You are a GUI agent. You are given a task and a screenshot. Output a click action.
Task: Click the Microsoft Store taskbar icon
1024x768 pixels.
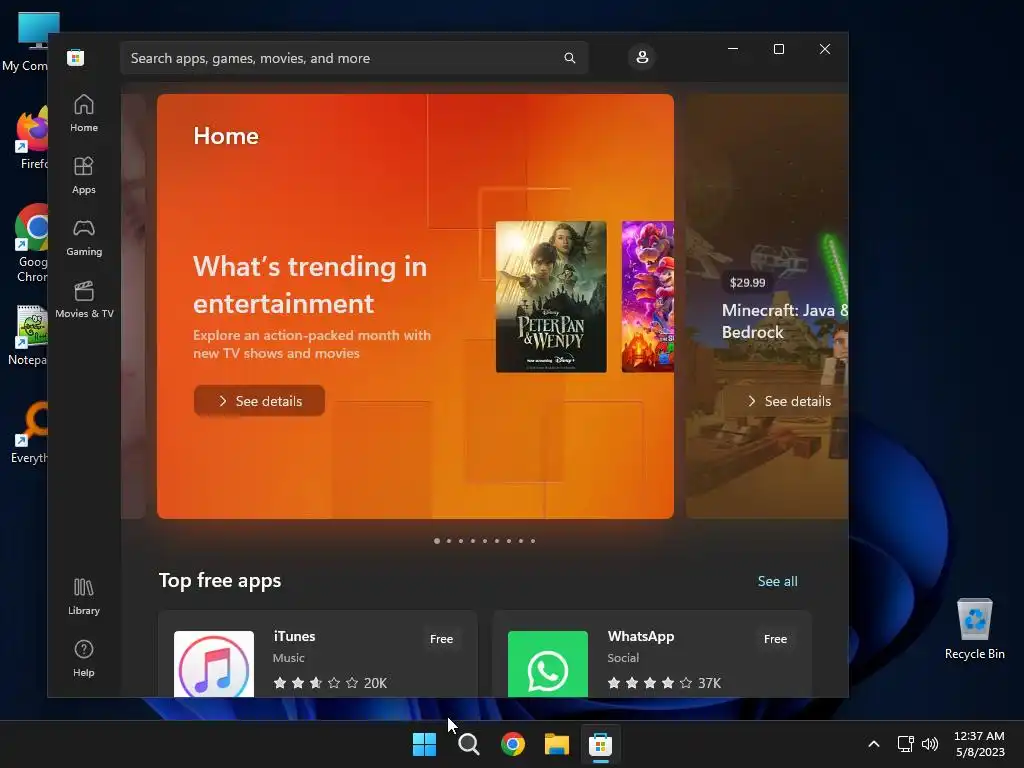click(x=600, y=744)
